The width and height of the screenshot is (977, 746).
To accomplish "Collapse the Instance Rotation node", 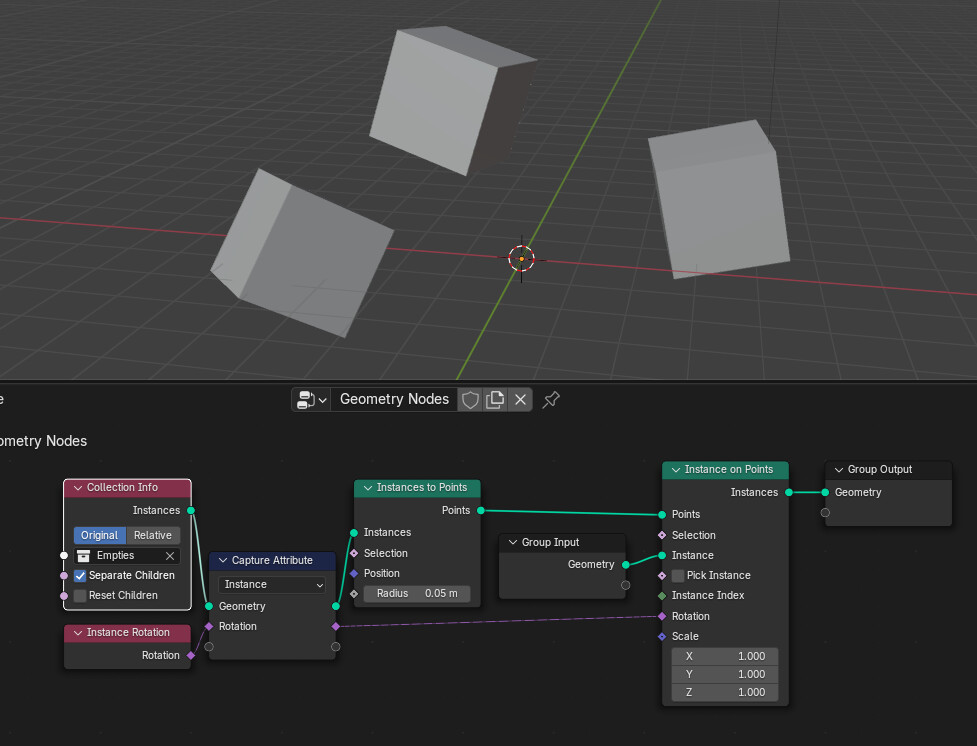I will [78, 633].
